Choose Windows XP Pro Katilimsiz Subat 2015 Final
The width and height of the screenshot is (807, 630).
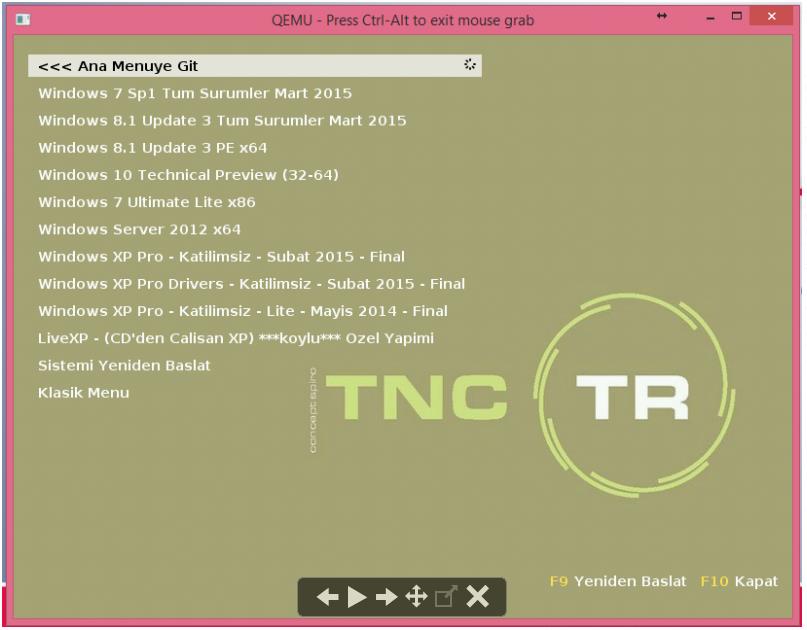pos(221,257)
